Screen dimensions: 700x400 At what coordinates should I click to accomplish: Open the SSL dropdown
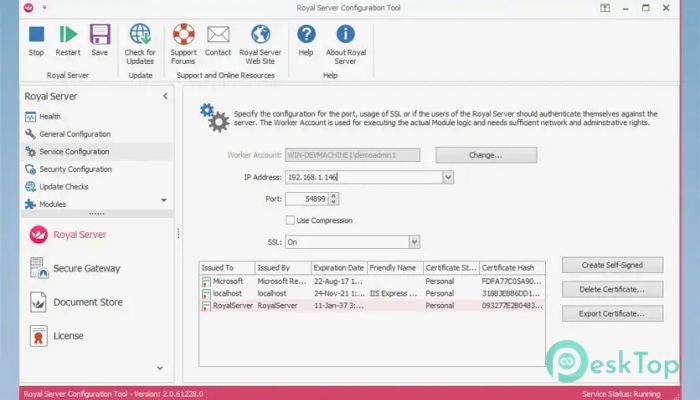(414, 242)
